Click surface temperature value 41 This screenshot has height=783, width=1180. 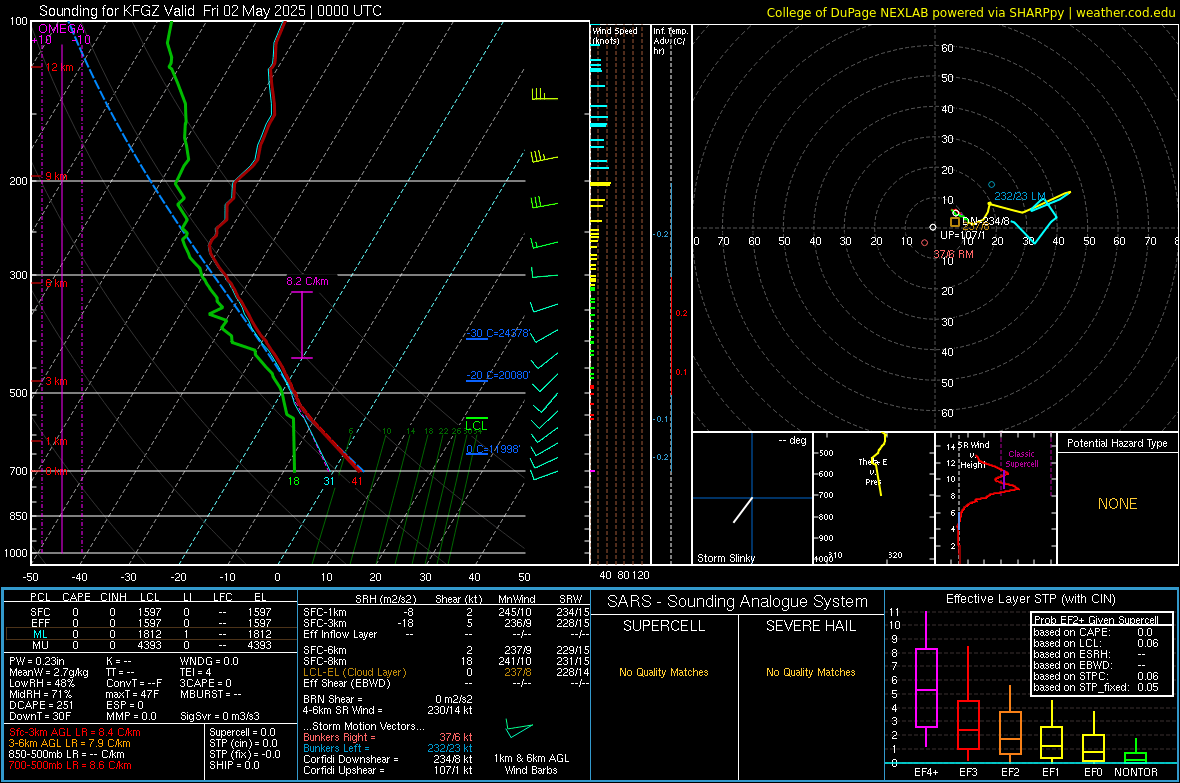(x=357, y=481)
